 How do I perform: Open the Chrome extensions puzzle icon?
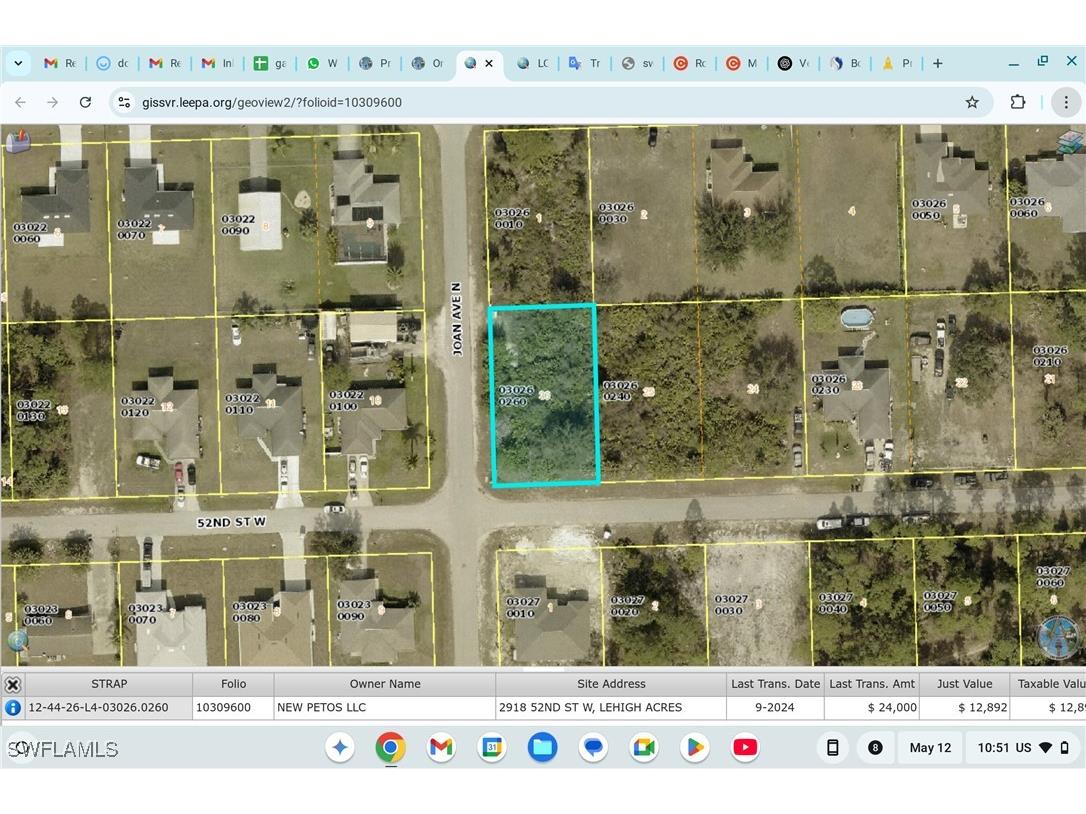pyautogui.click(x=1017, y=102)
